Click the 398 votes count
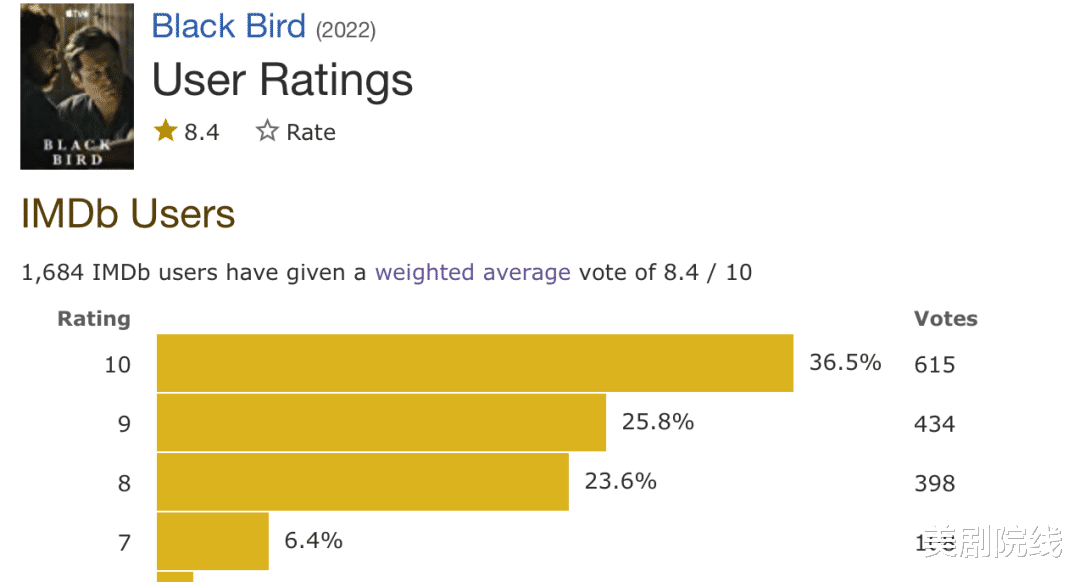Image resolution: width=1080 pixels, height=582 pixels. 935,483
